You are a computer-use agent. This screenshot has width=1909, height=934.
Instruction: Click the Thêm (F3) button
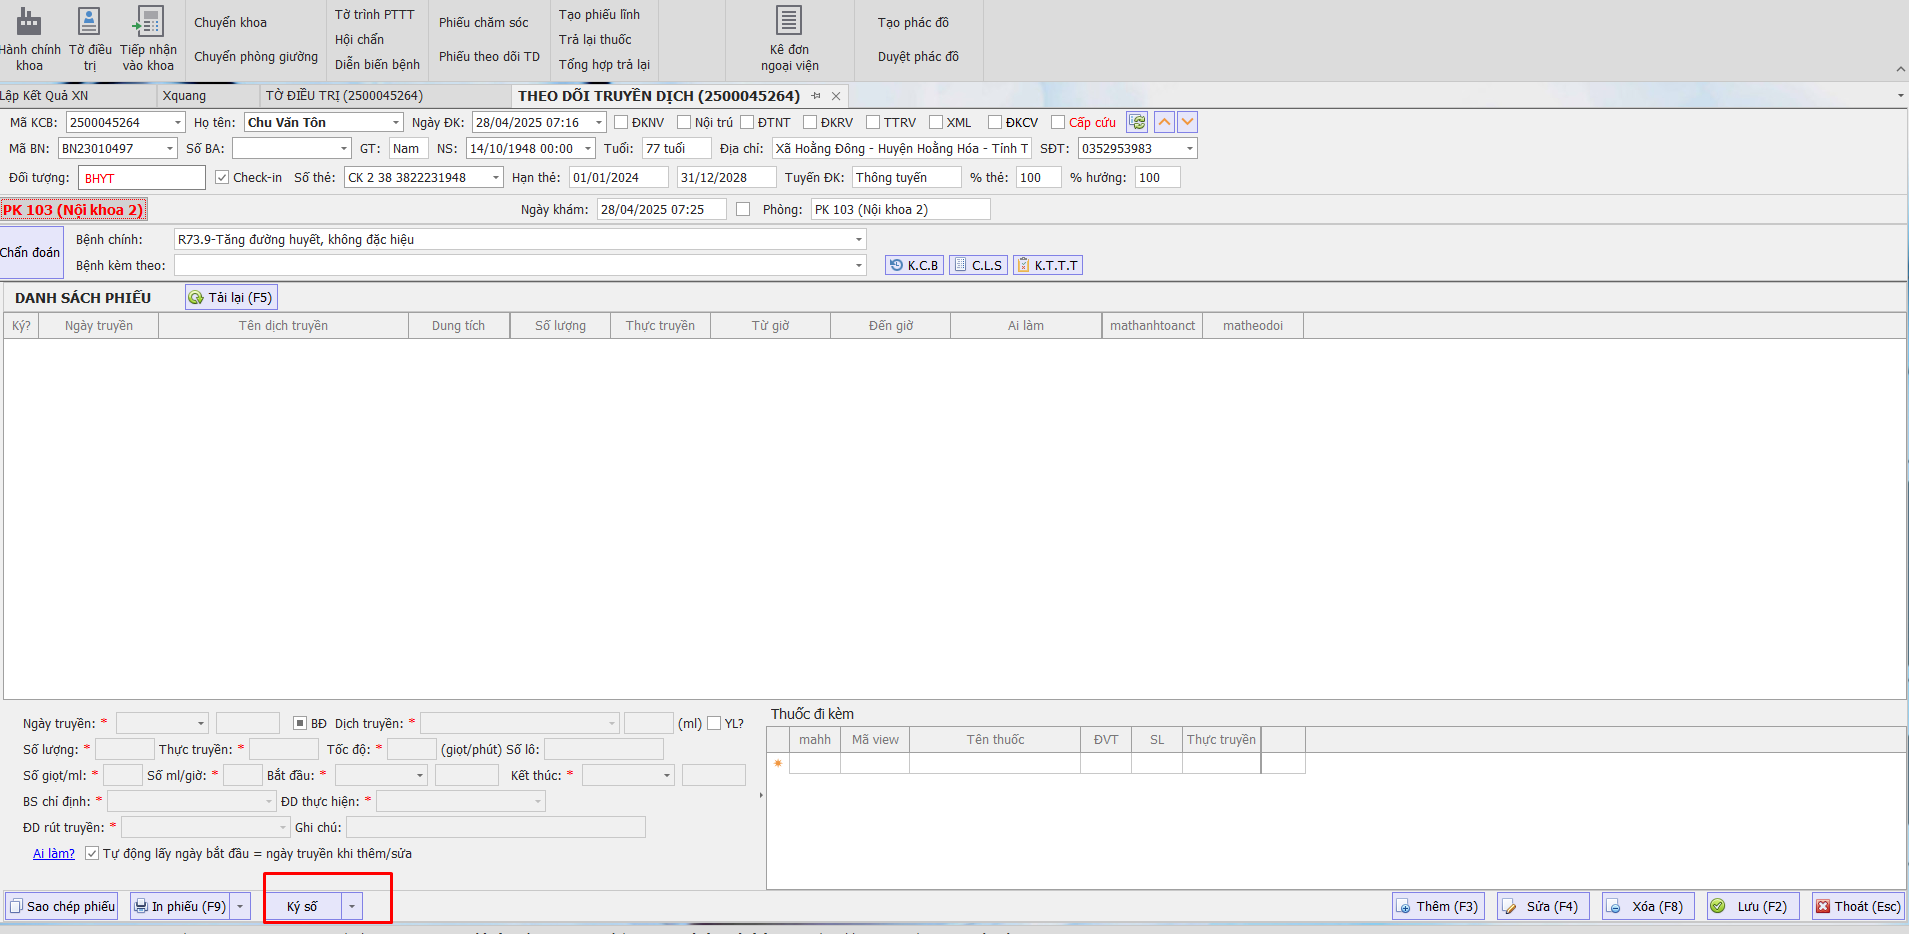(x=1438, y=907)
